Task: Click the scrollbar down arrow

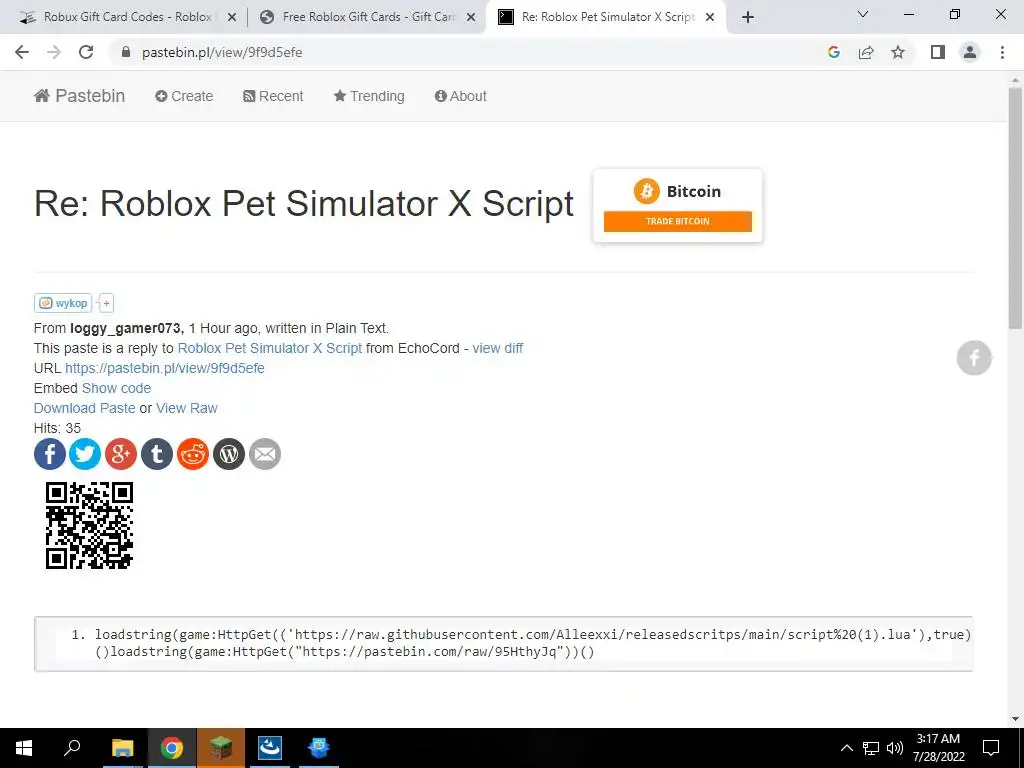Action: coord(1015,719)
